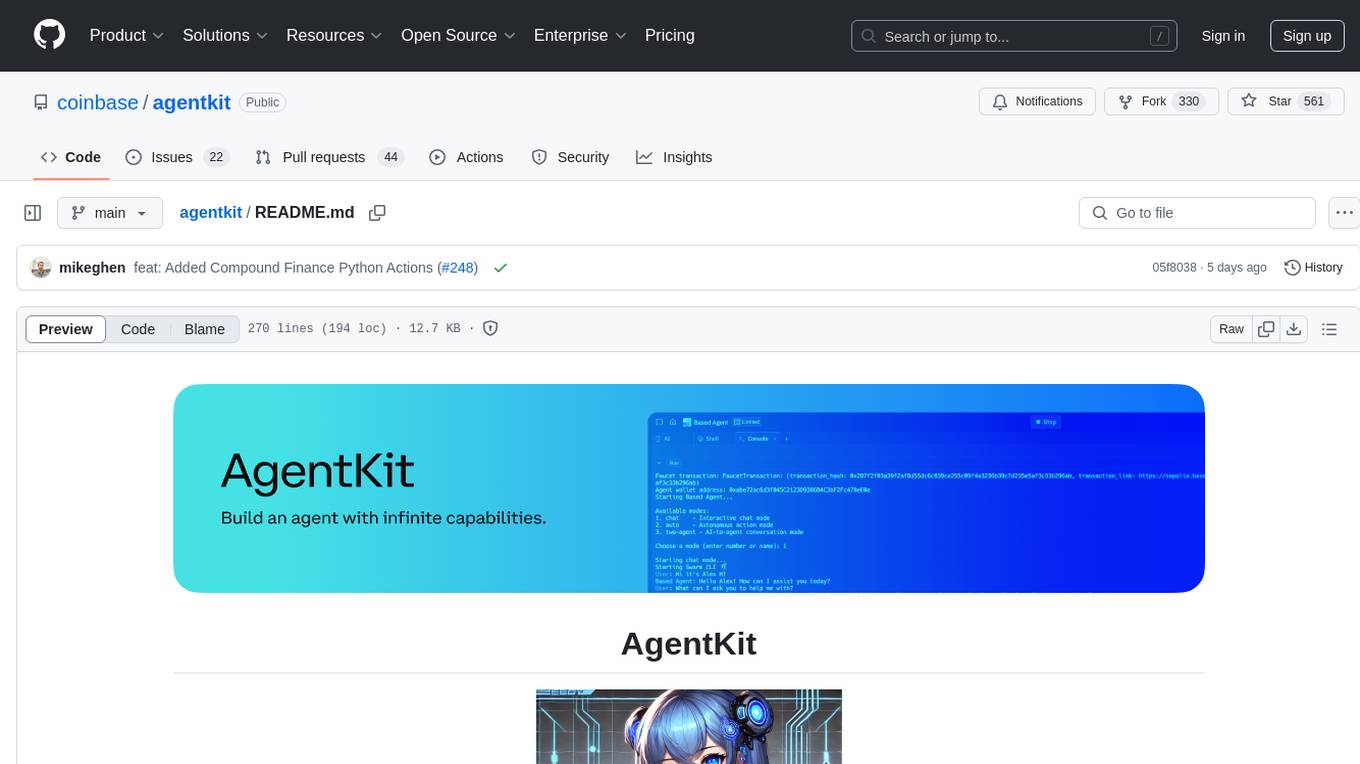Open the more file actions menu
Image resolution: width=1360 pixels, height=764 pixels.
pyautogui.click(x=1344, y=213)
